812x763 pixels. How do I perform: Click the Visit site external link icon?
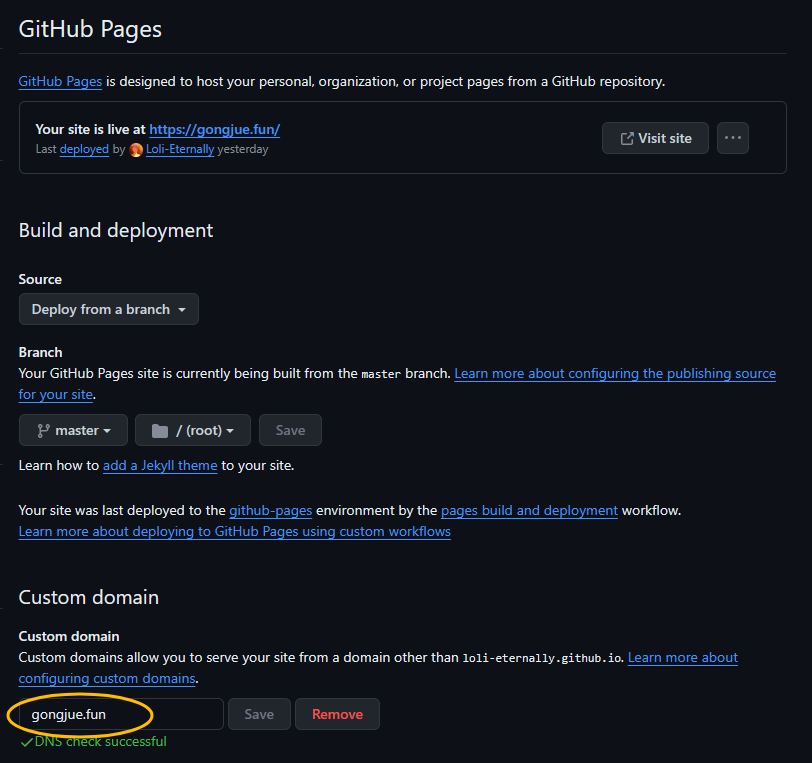tap(627, 138)
